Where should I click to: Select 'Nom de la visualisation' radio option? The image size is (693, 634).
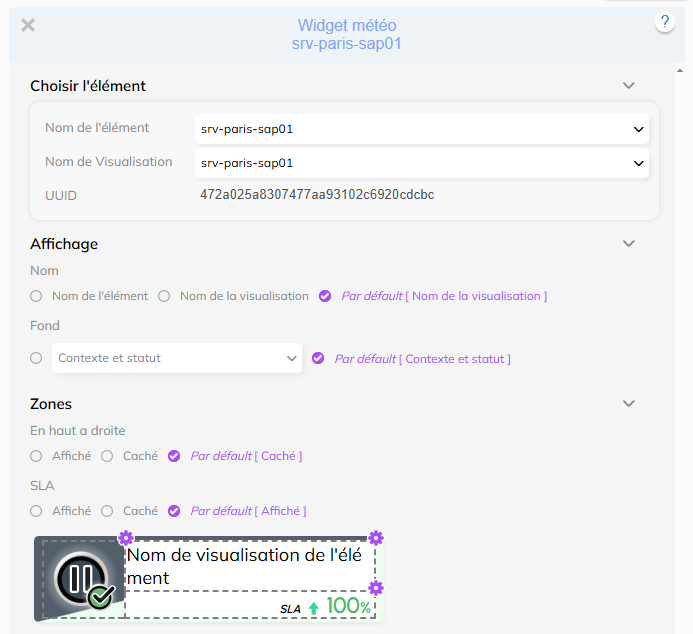[x=164, y=296]
